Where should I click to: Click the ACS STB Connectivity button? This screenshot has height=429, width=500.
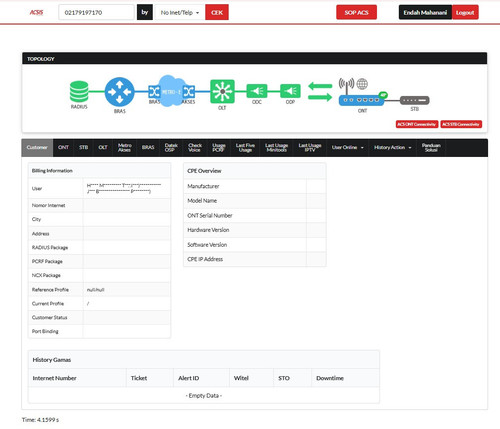[x=461, y=124]
